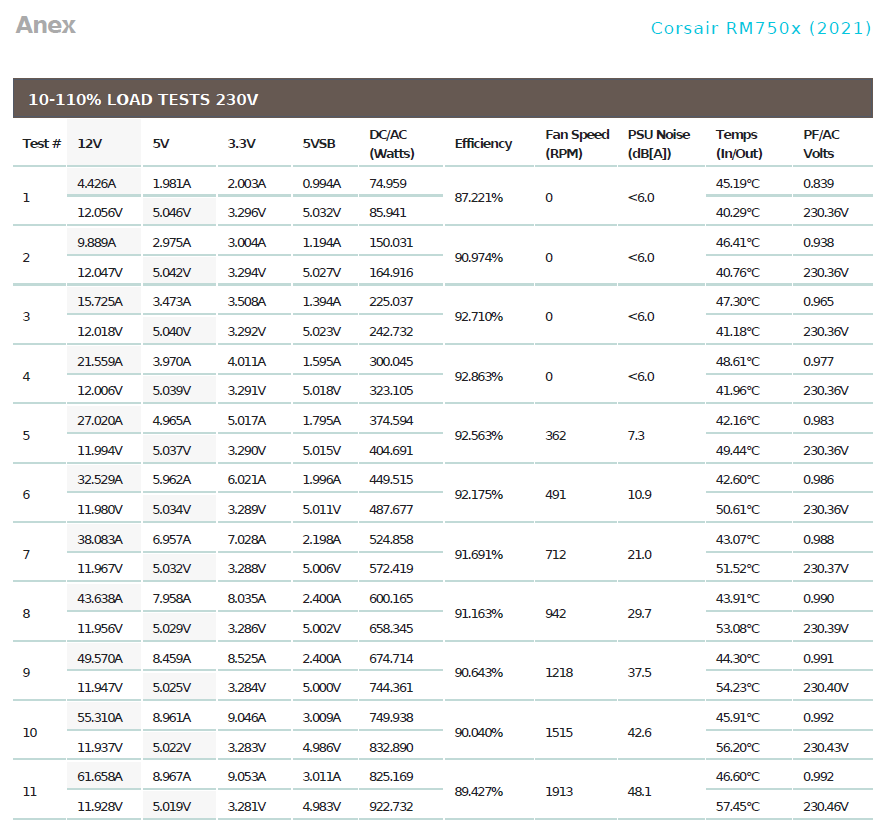Select the 12V column header
This screenshot has height=821, width=882.
[90, 144]
